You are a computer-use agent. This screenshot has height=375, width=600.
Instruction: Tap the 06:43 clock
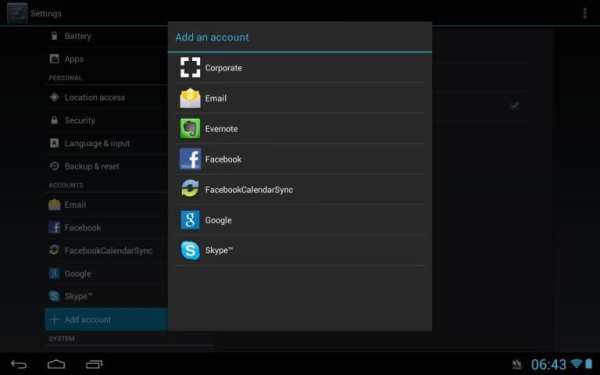coord(548,364)
